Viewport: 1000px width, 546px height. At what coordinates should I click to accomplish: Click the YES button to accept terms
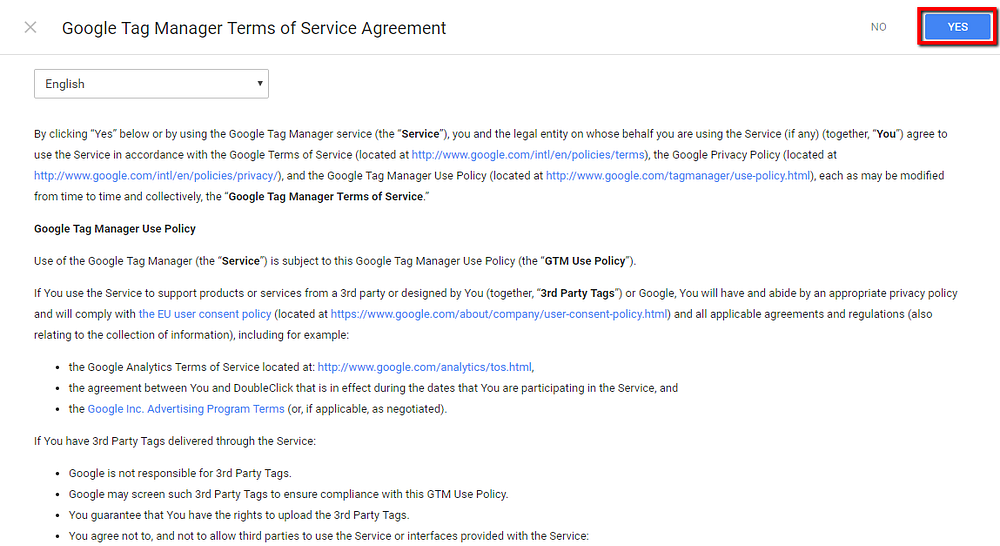pyautogui.click(x=957, y=27)
